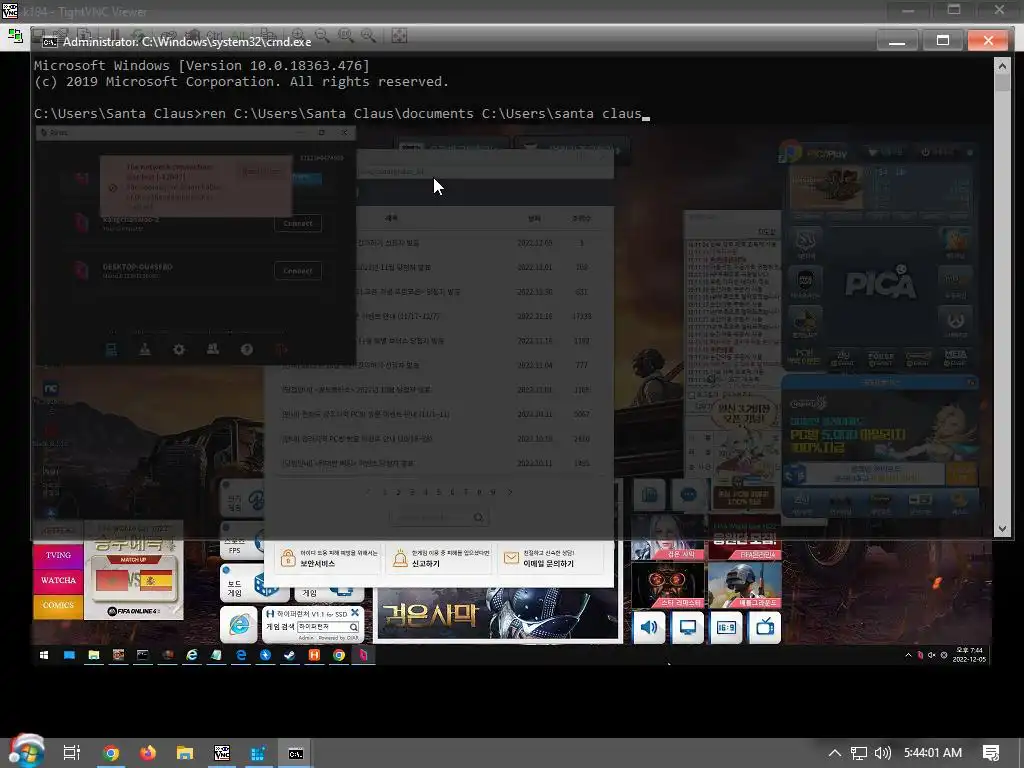The image size is (1024, 768).
Task: Click the TV button on remote desktop panel
Action: [765, 628]
